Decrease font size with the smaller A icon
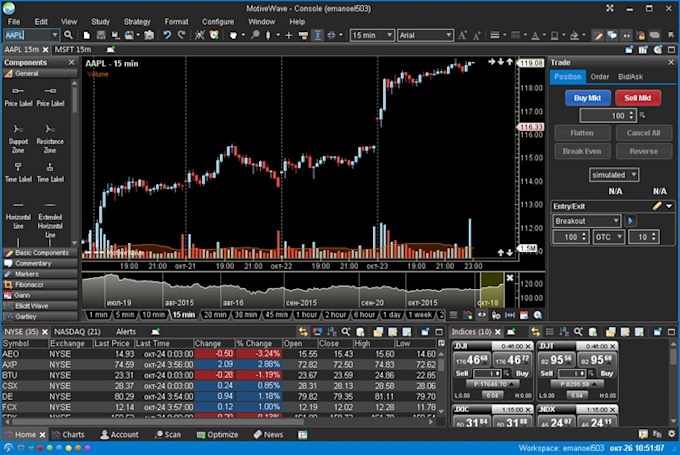This screenshot has width=680, height=455. pyautogui.click(x=476, y=35)
